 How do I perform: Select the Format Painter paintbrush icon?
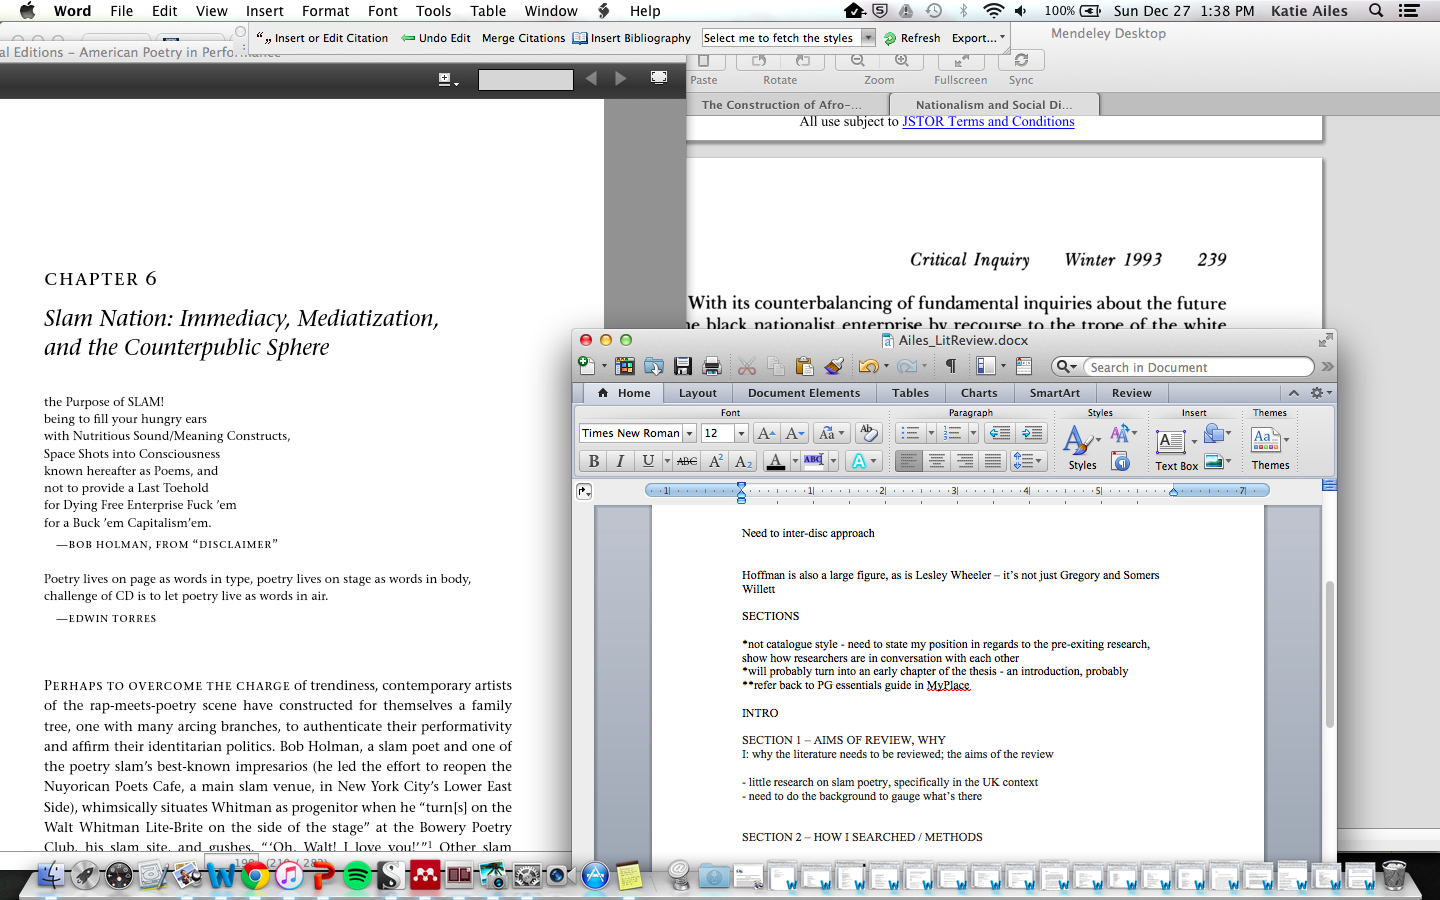click(x=834, y=367)
